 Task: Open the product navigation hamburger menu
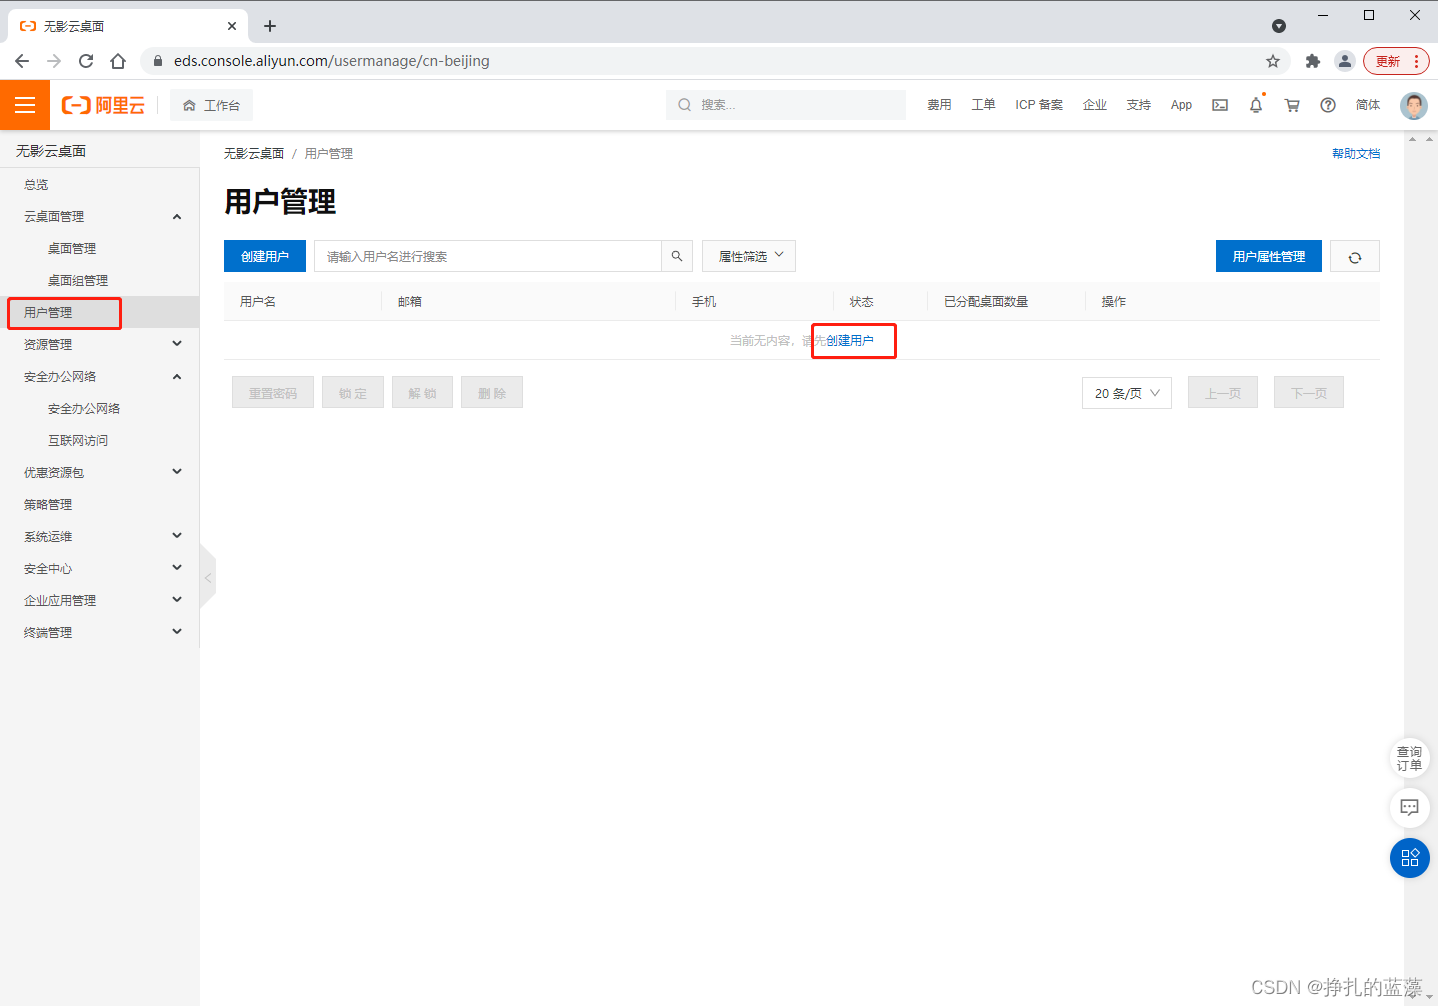(x=24, y=104)
